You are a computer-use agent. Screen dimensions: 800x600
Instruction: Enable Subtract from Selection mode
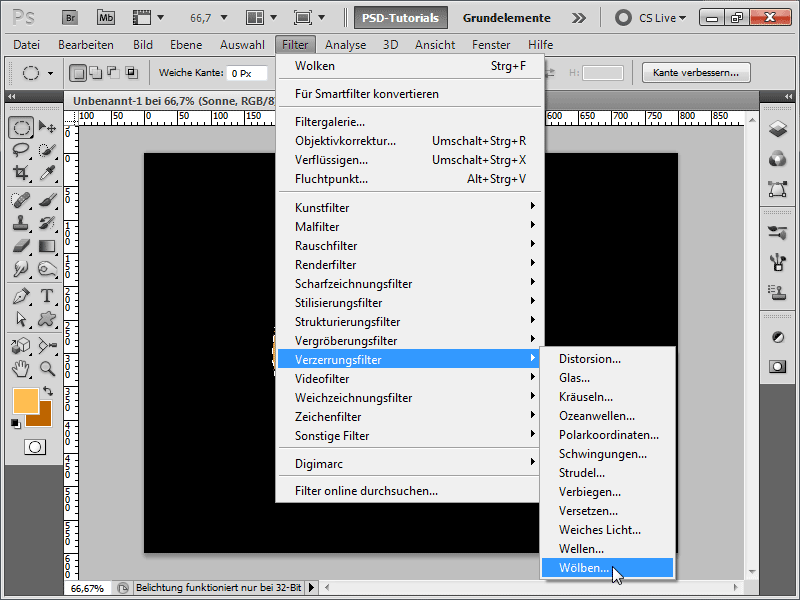coord(113,73)
